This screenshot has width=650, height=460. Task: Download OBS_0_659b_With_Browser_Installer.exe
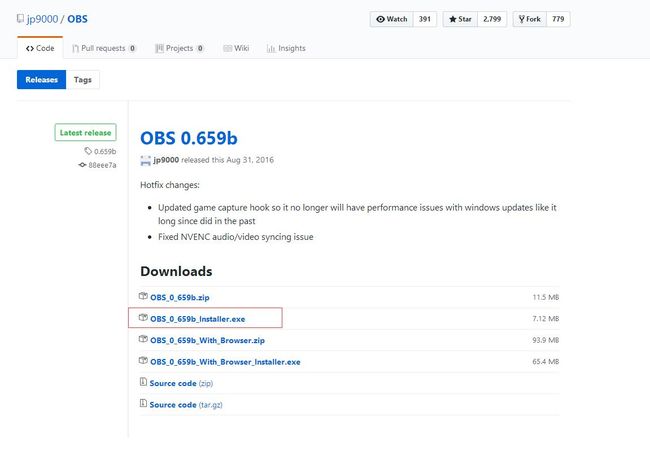tap(225, 362)
